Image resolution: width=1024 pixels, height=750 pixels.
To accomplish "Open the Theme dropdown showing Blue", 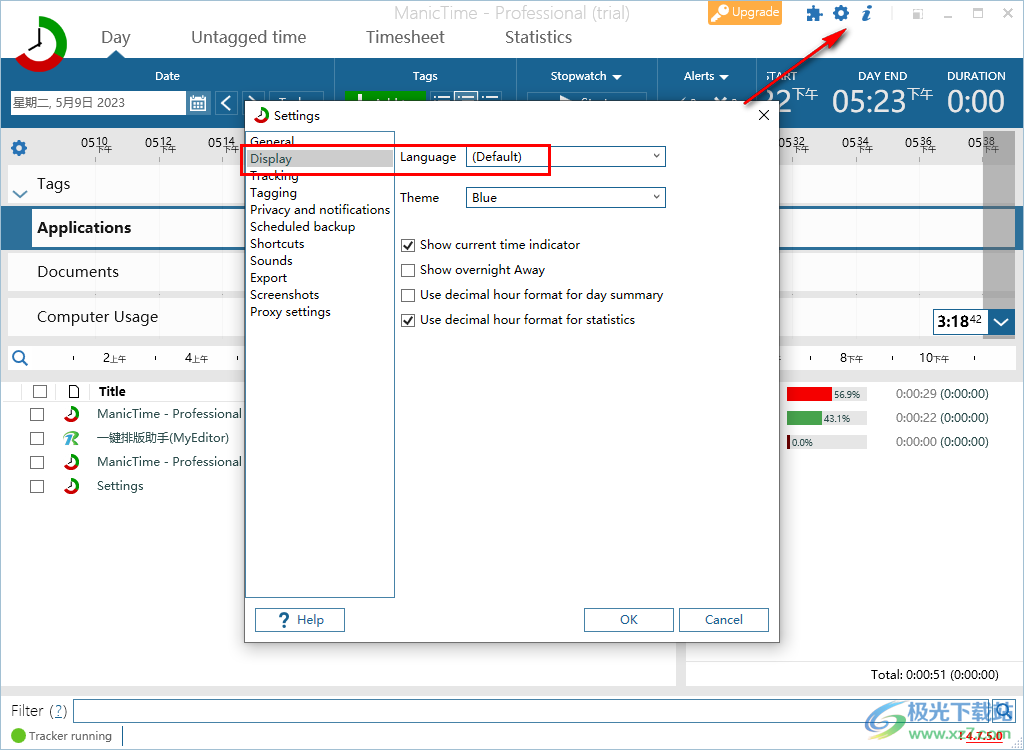I will click(x=566, y=197).
